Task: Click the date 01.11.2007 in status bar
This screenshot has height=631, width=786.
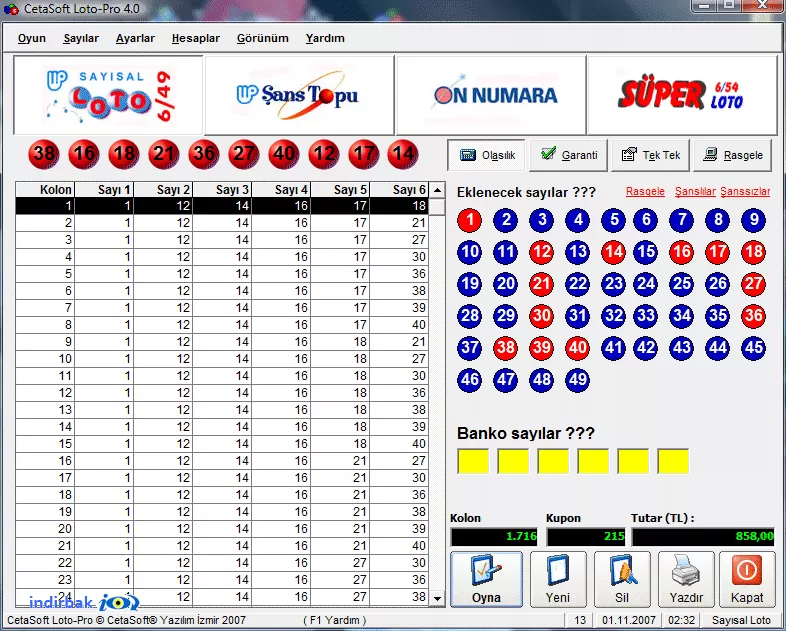Action: point(629,620)
